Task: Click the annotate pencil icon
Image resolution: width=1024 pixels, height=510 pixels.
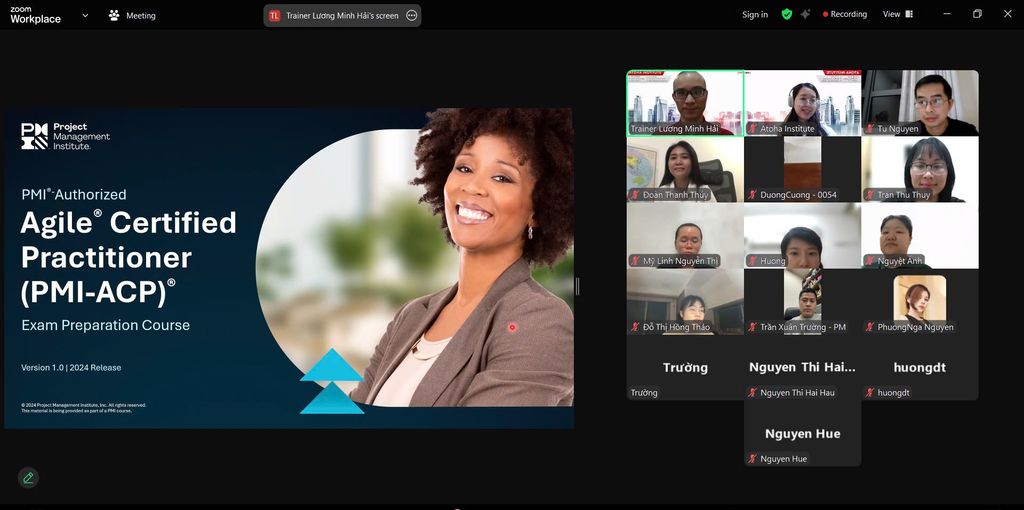Action: pyautogui.click(x=28, y=478)
